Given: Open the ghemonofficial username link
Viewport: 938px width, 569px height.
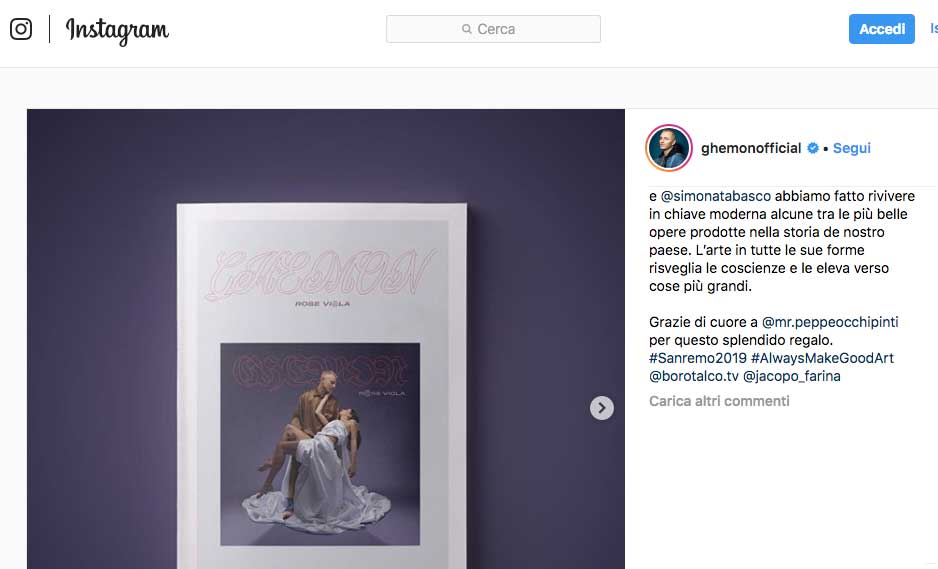Looking at the screenshot, I should pos(751,148).
